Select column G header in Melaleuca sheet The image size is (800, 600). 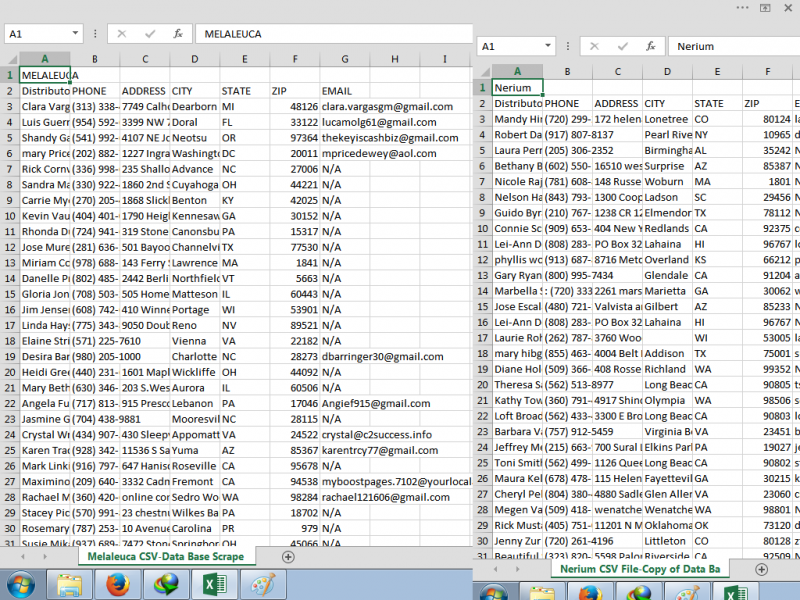tap(345, 59)
